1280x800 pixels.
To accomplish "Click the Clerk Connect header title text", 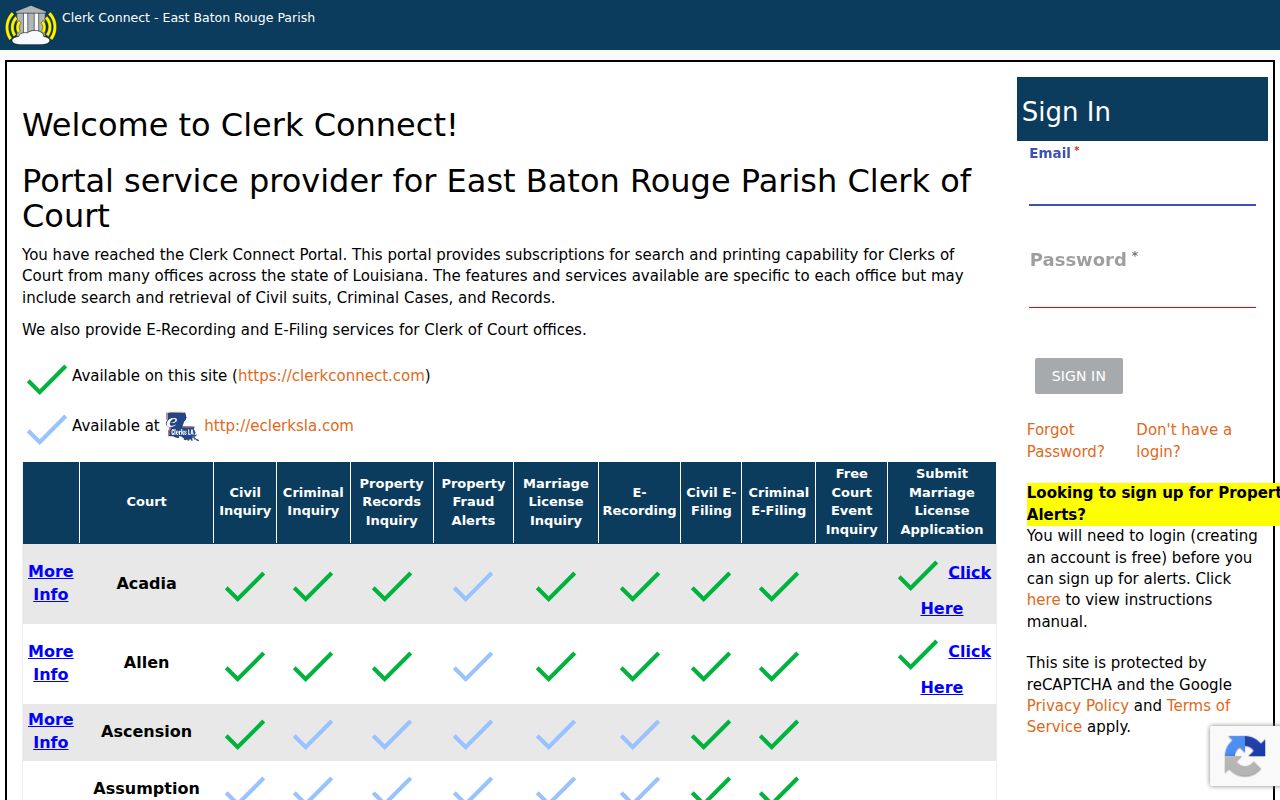I will click(188, 17).
